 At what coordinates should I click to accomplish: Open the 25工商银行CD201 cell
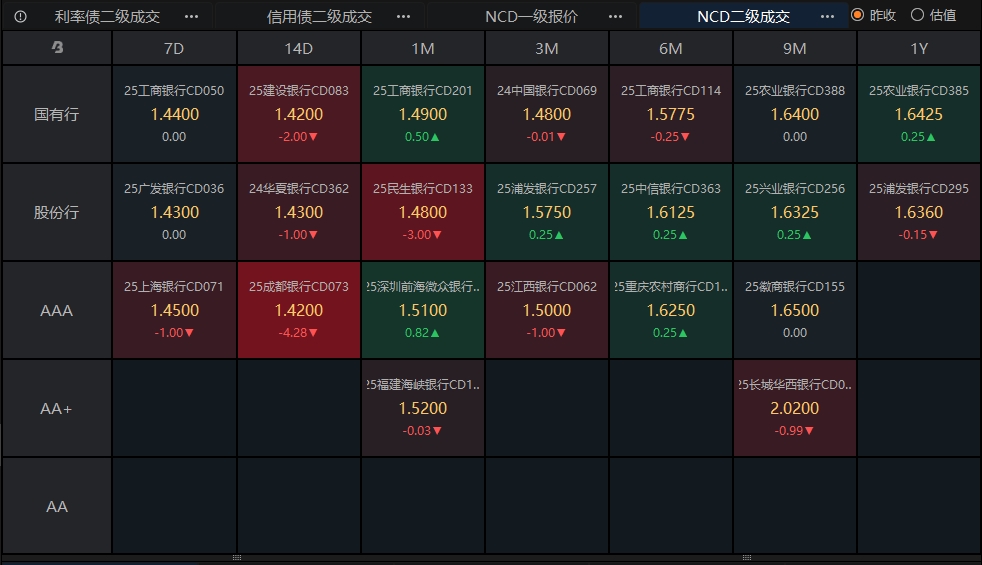pos(423,114)
